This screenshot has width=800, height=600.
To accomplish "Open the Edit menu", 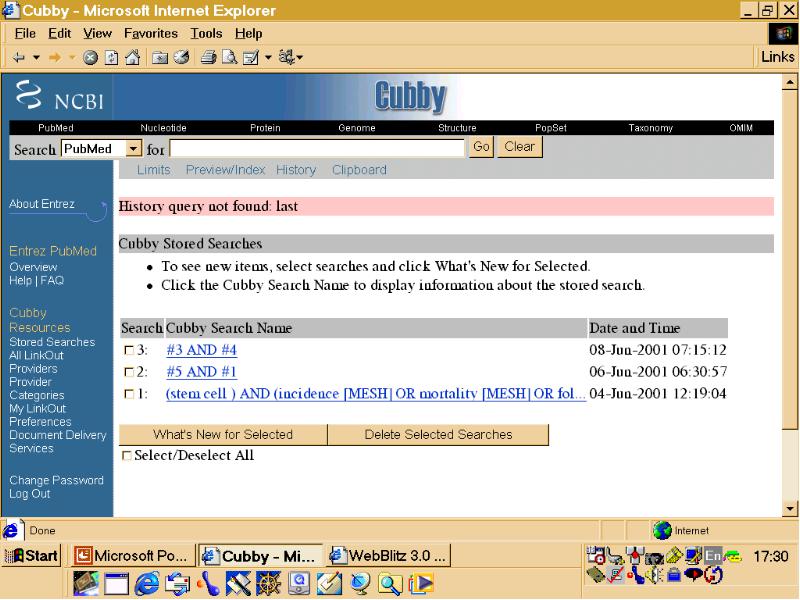I will click(60, 34).
